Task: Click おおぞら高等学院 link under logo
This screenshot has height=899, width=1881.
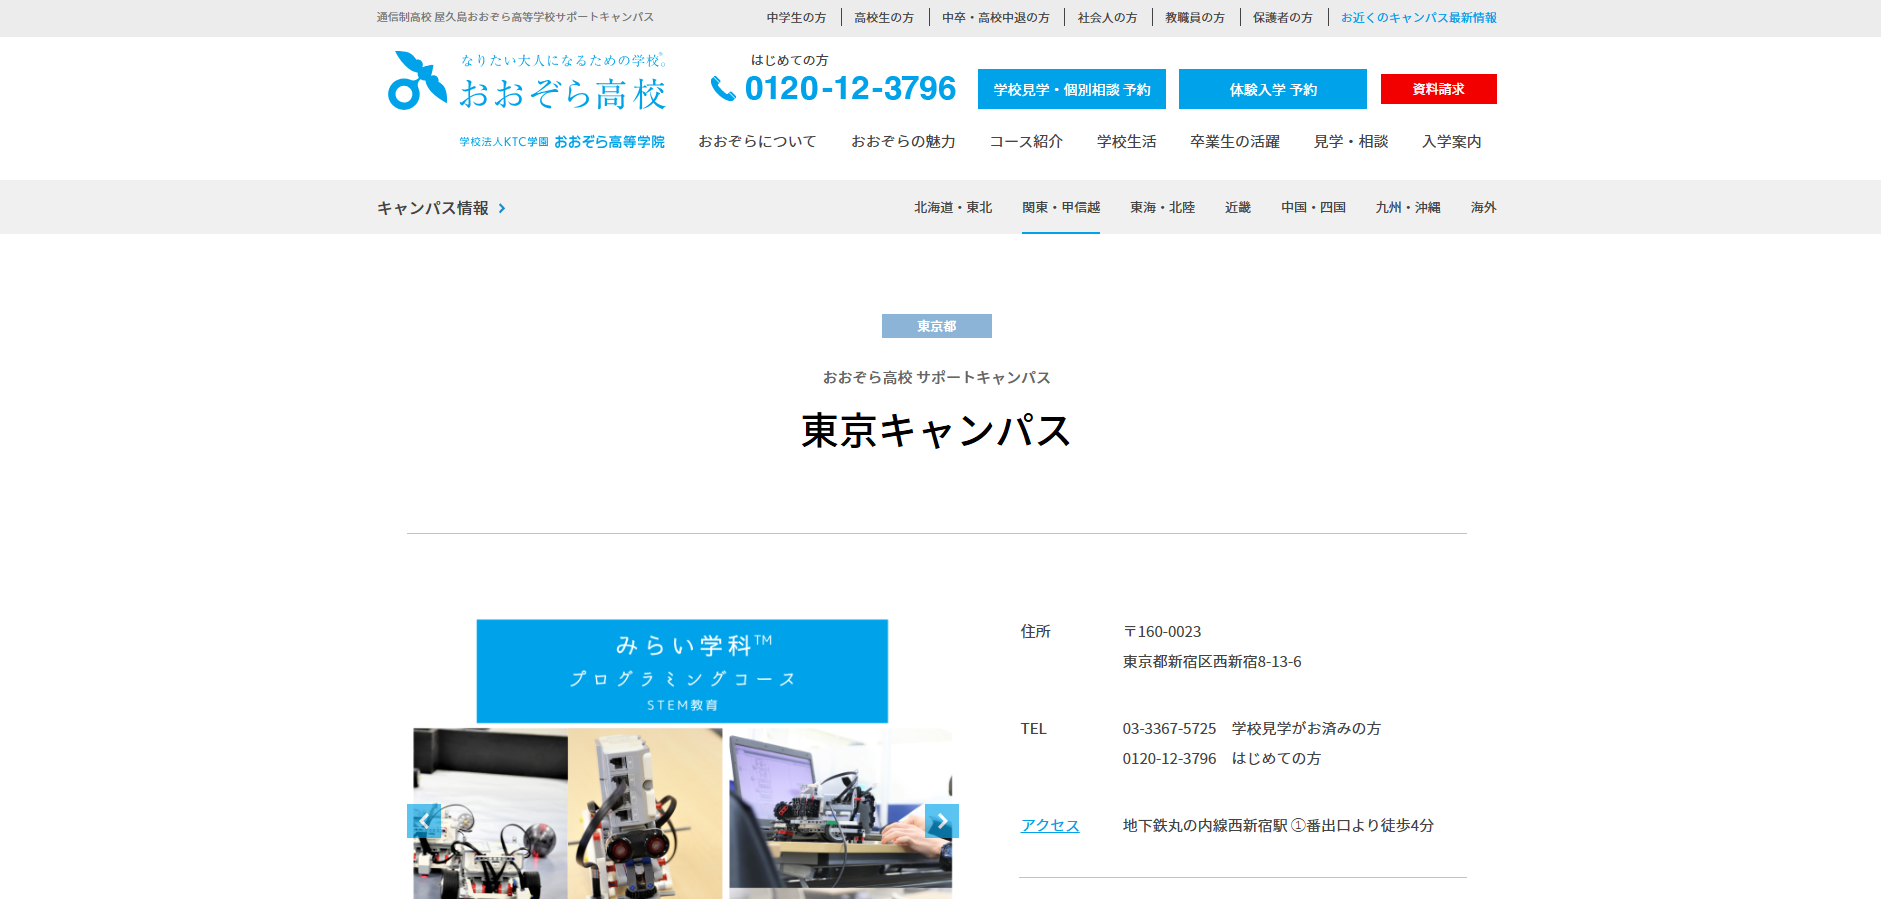Action: click(609, 142)
